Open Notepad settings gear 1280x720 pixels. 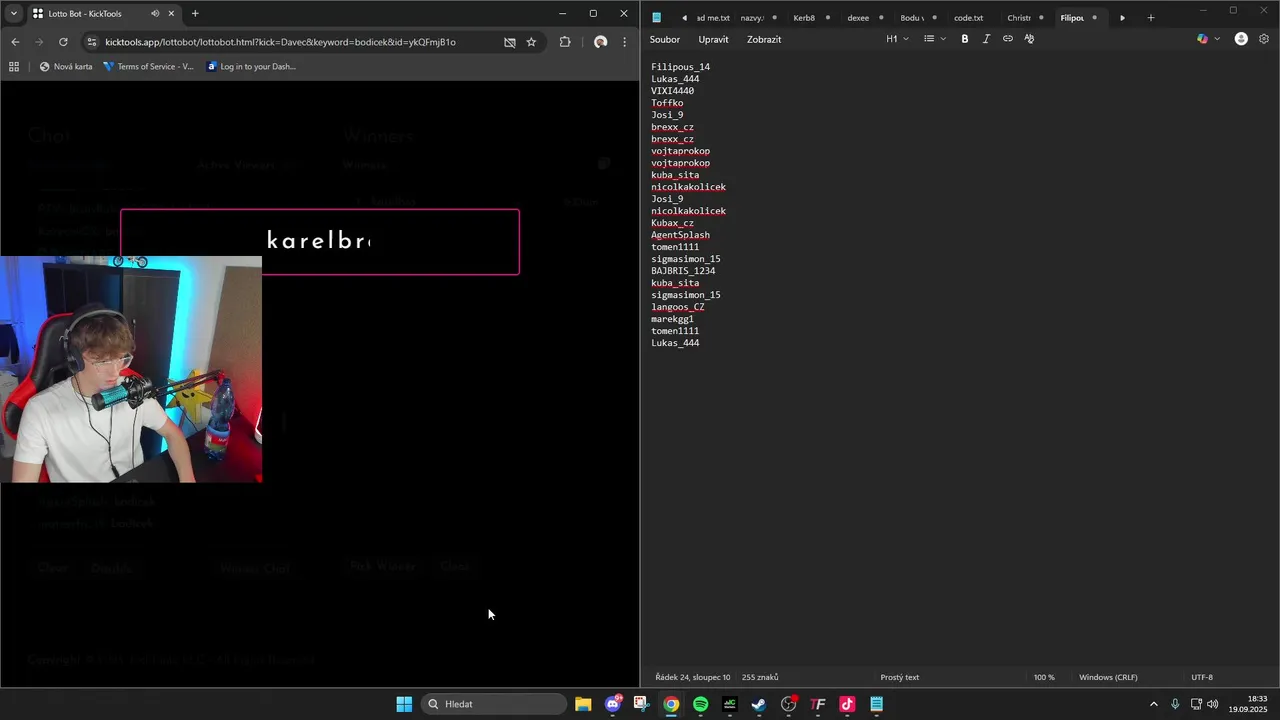1264,39
